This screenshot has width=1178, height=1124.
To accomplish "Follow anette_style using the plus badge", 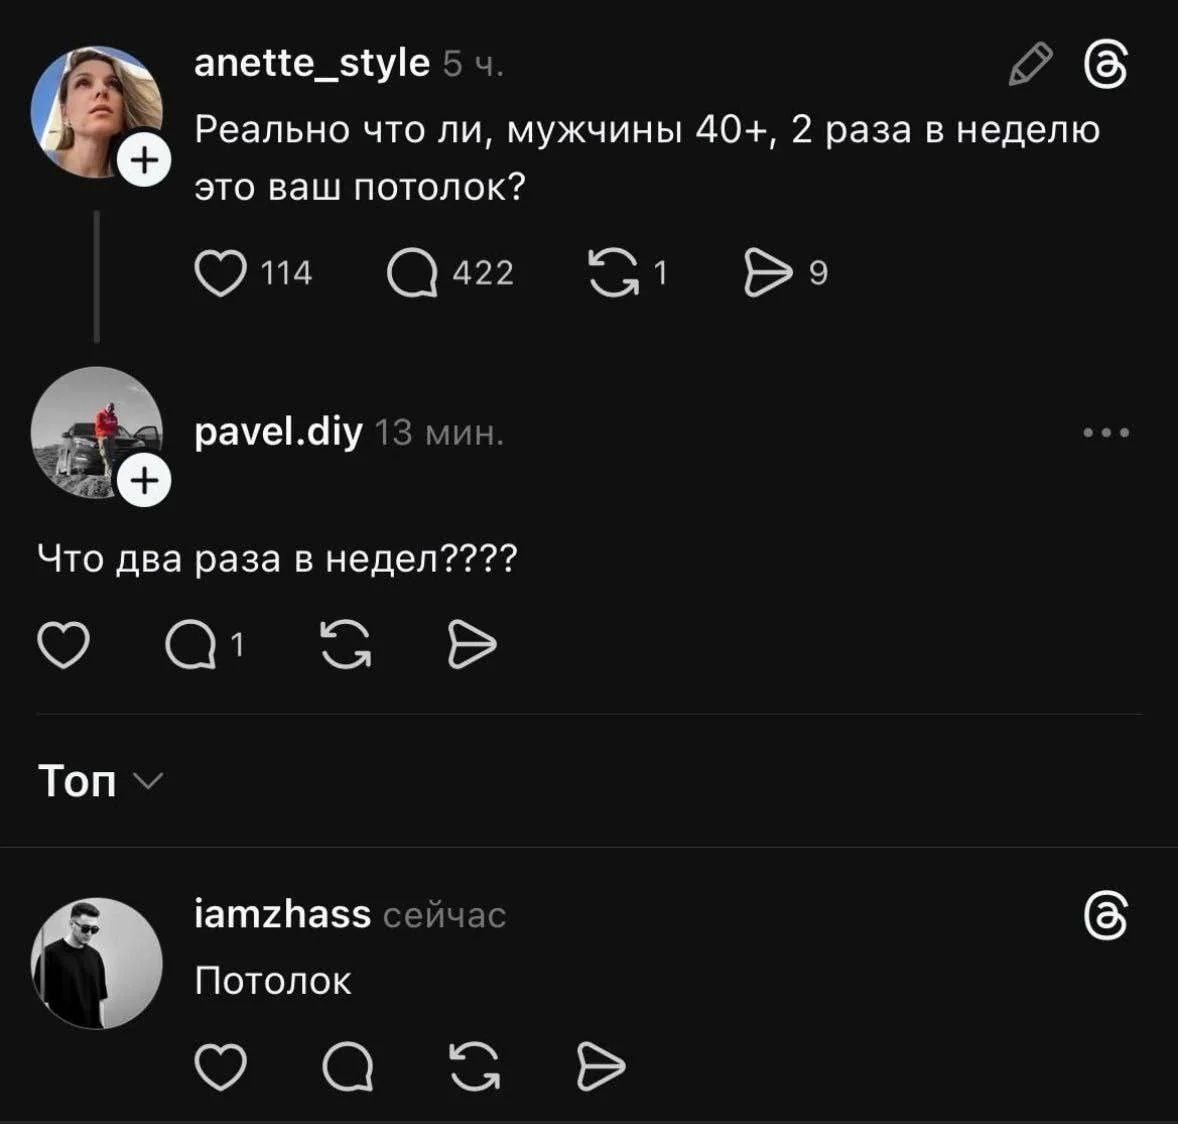I will pyautogui.click(x=144, y=157).
